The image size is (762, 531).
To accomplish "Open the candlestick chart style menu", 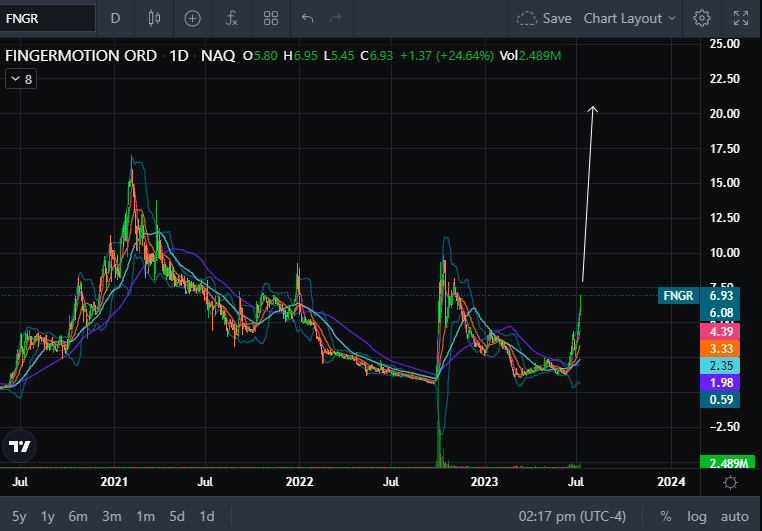I will click(x=154, y=18).
